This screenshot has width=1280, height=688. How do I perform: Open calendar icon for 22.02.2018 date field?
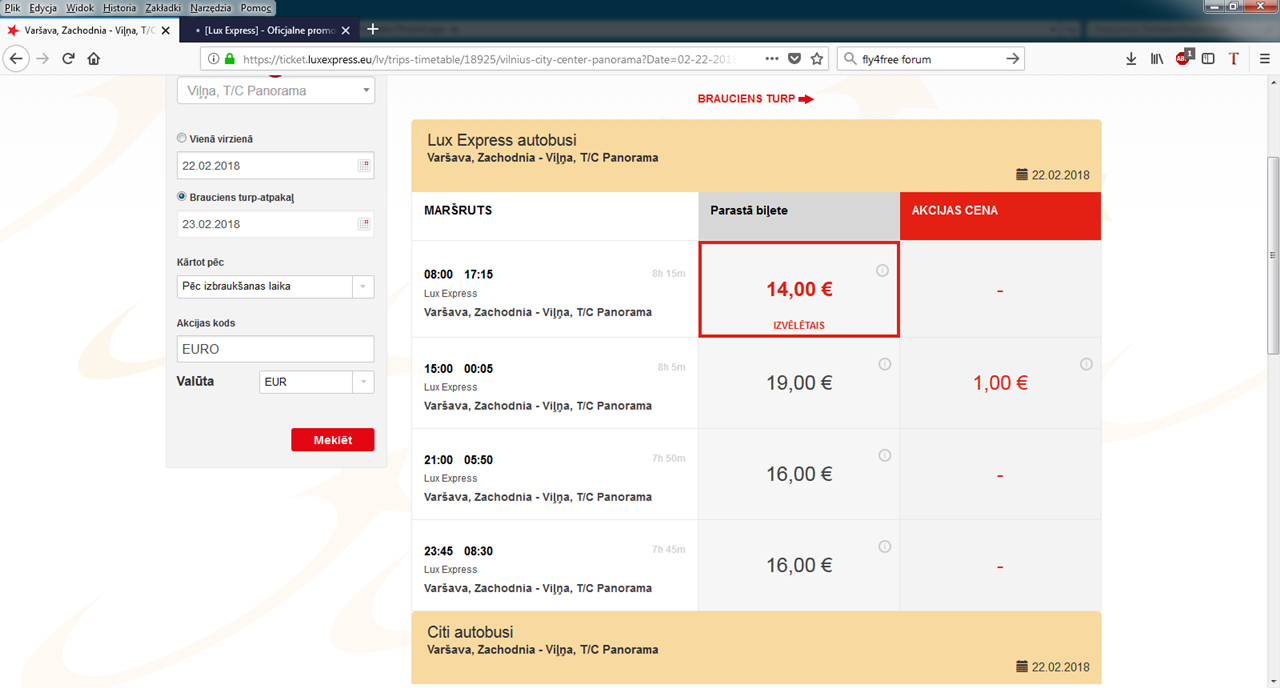(x=364, y=166)
